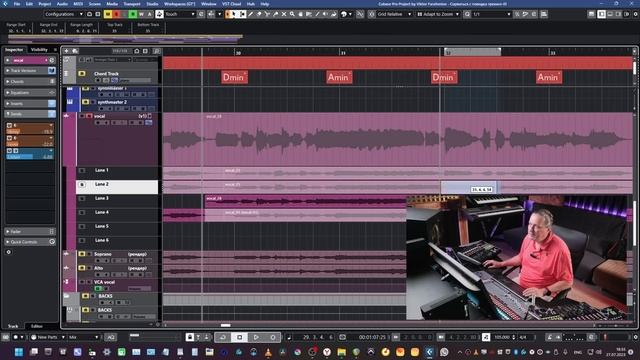Open the Adapt to Zoom grid dropdown
The image size is (640, 360).
(438, 14)
